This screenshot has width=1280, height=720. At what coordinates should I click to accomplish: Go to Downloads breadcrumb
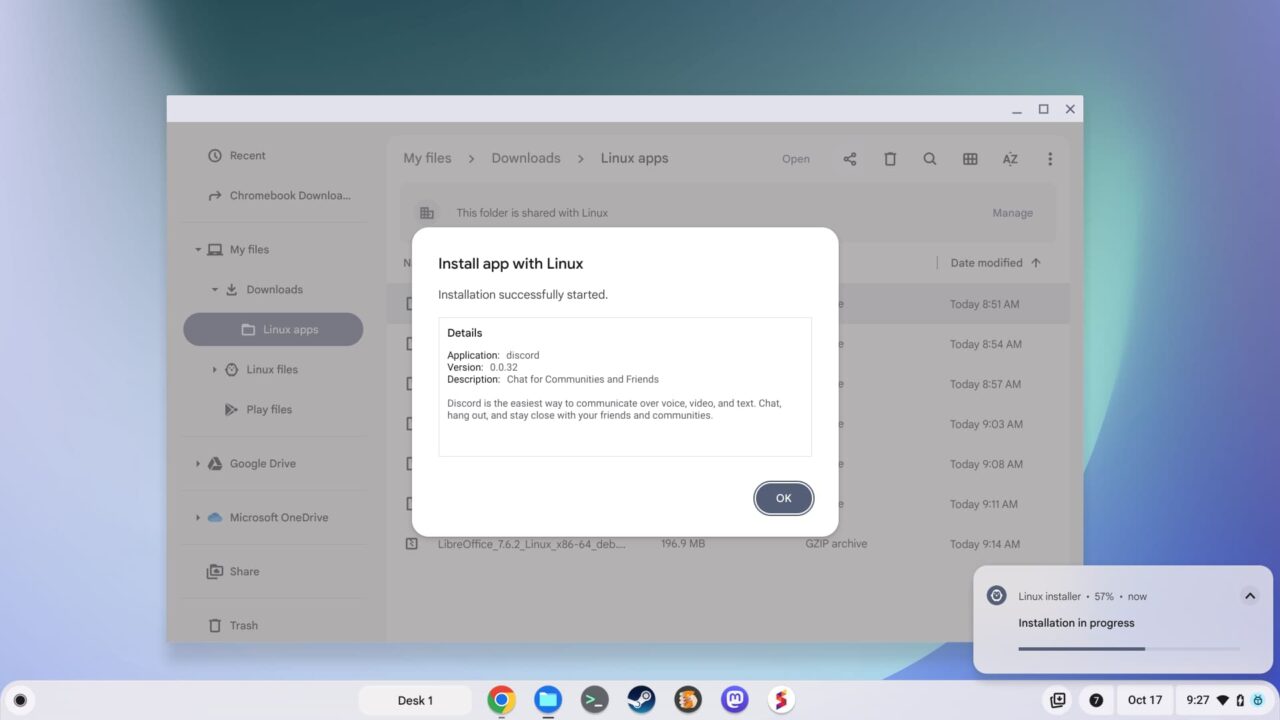click(526, 158)
